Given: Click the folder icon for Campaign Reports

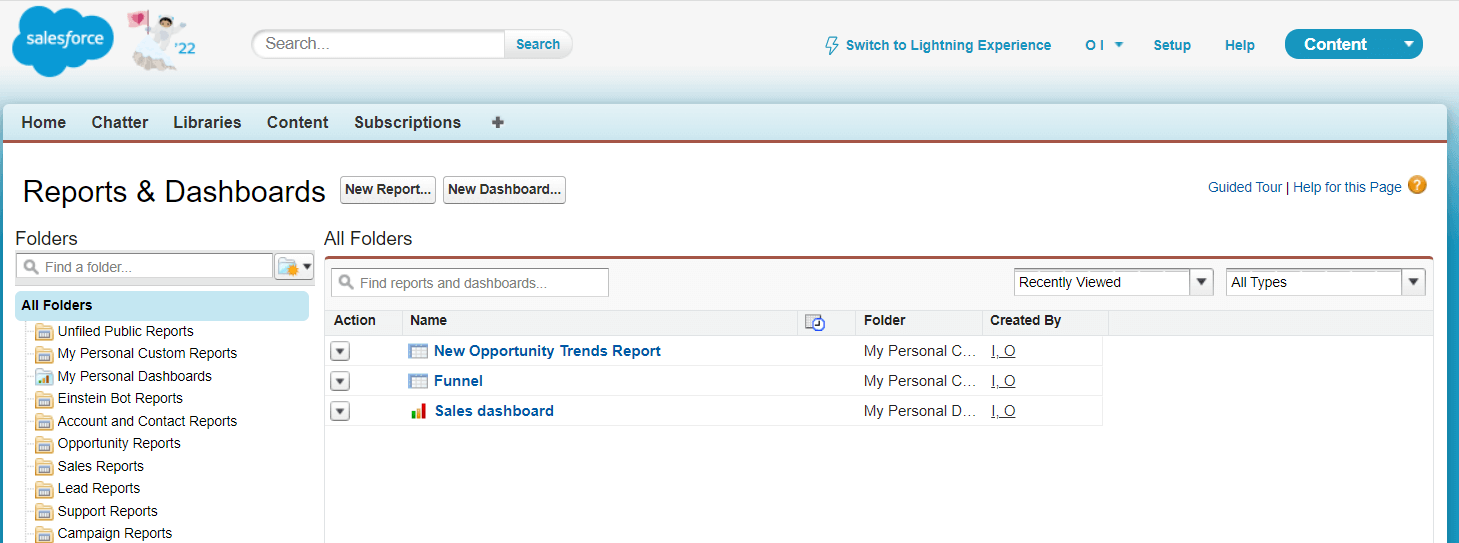Looking at the screenshot, I should coord(44,534).
